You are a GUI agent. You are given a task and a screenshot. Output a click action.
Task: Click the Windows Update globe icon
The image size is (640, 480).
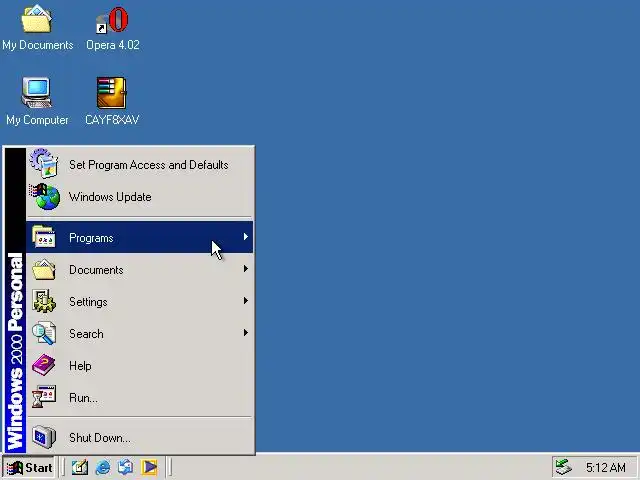coord(45,196)
